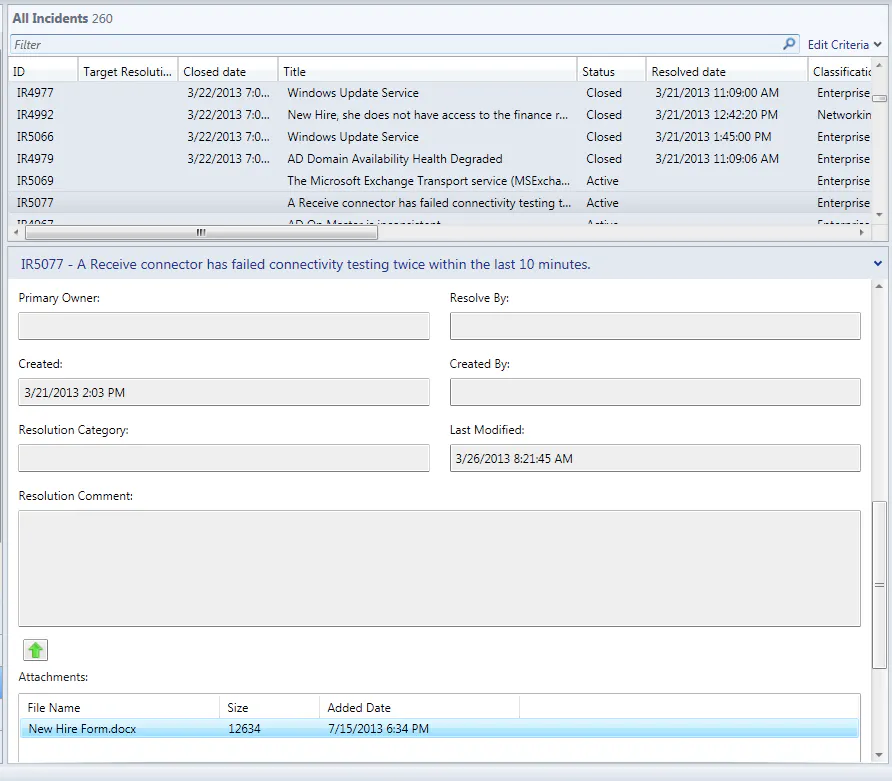Screen dimensions: 892x781
Task: Select incident row IR5077
Action: tap(440, 203)
